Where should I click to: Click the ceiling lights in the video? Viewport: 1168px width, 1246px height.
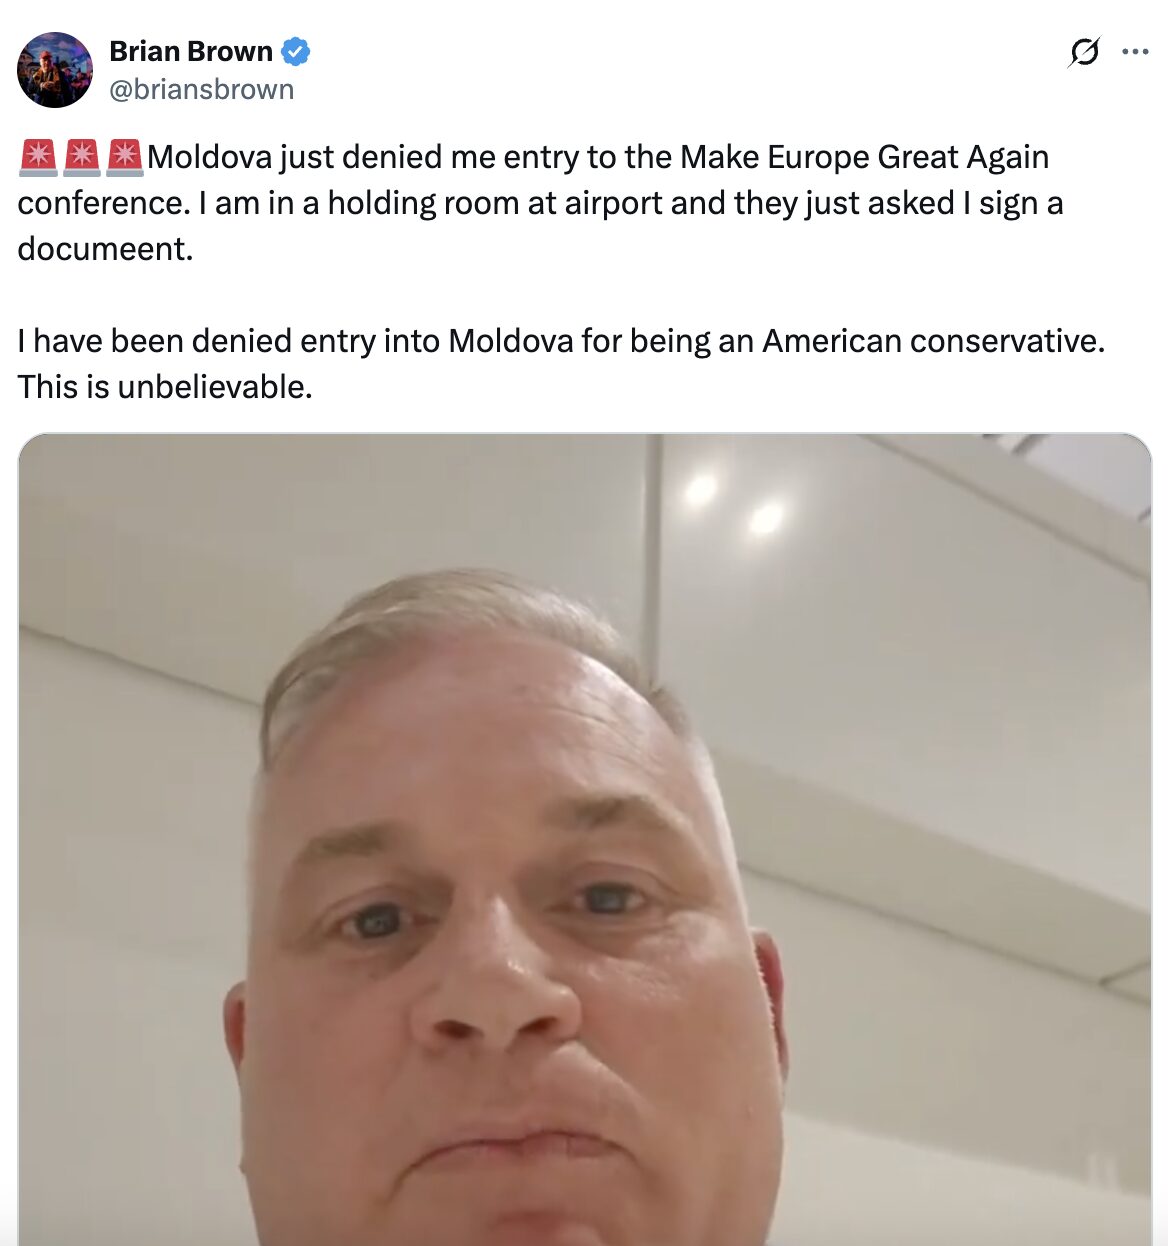coord(732,504)
